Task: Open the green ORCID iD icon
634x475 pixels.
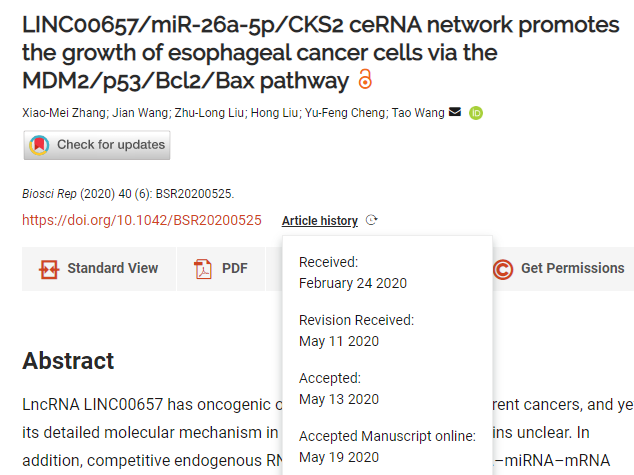Action: [476, 113]
